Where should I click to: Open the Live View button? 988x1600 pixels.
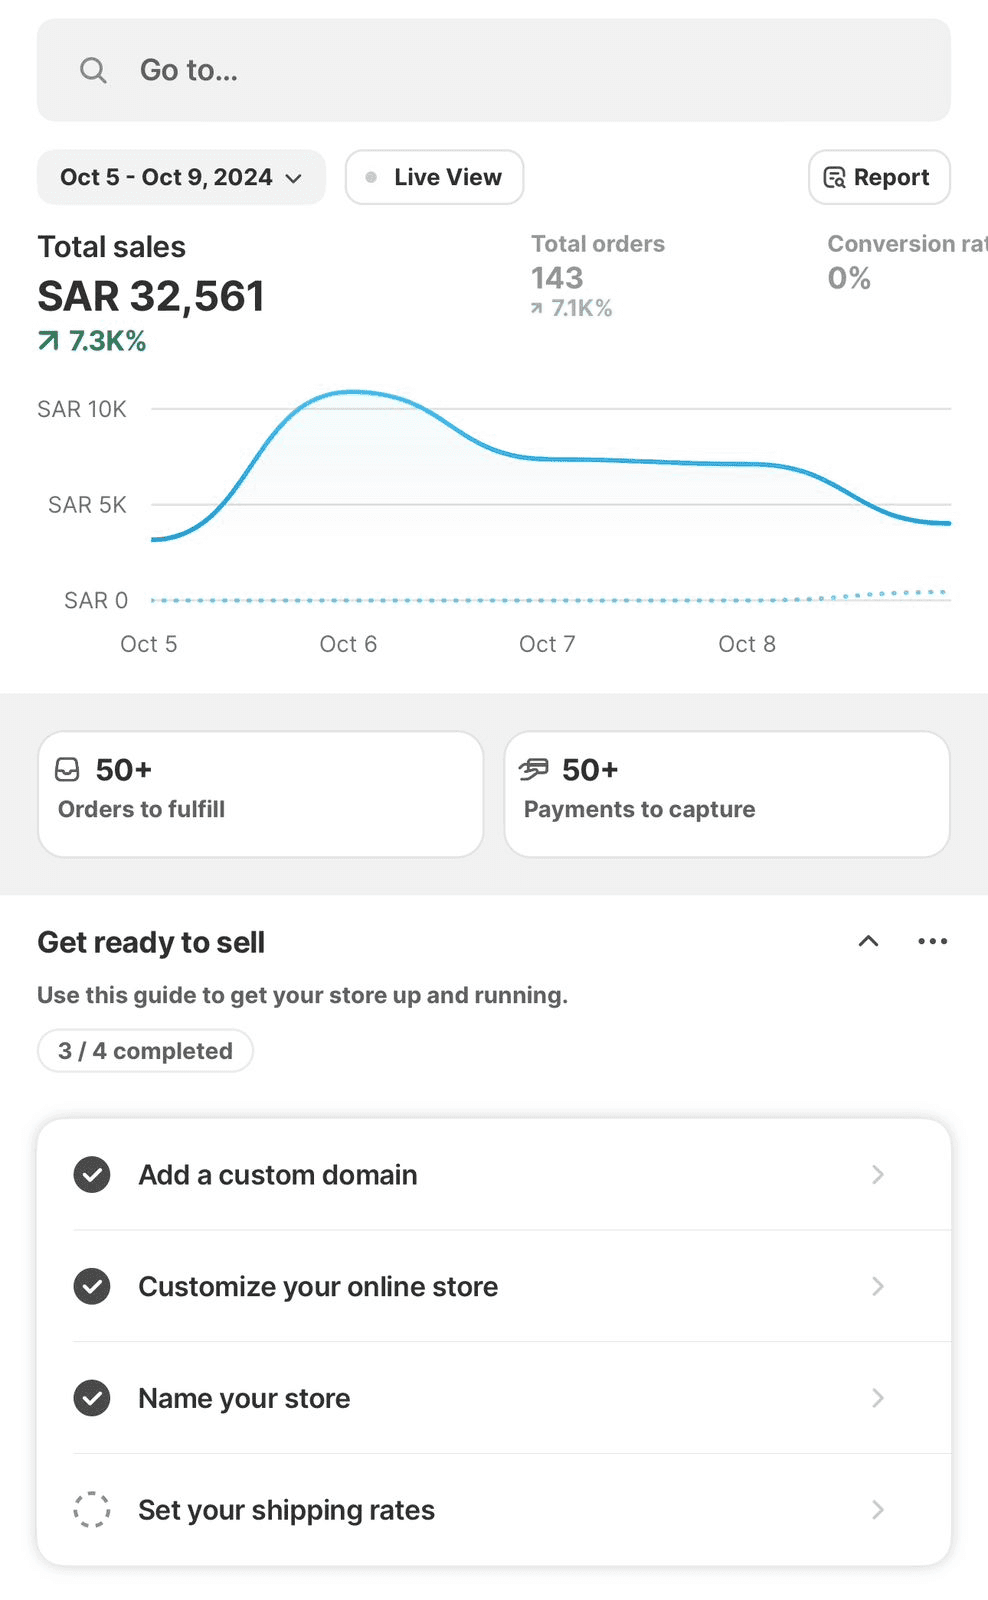[x=434, y=177]
